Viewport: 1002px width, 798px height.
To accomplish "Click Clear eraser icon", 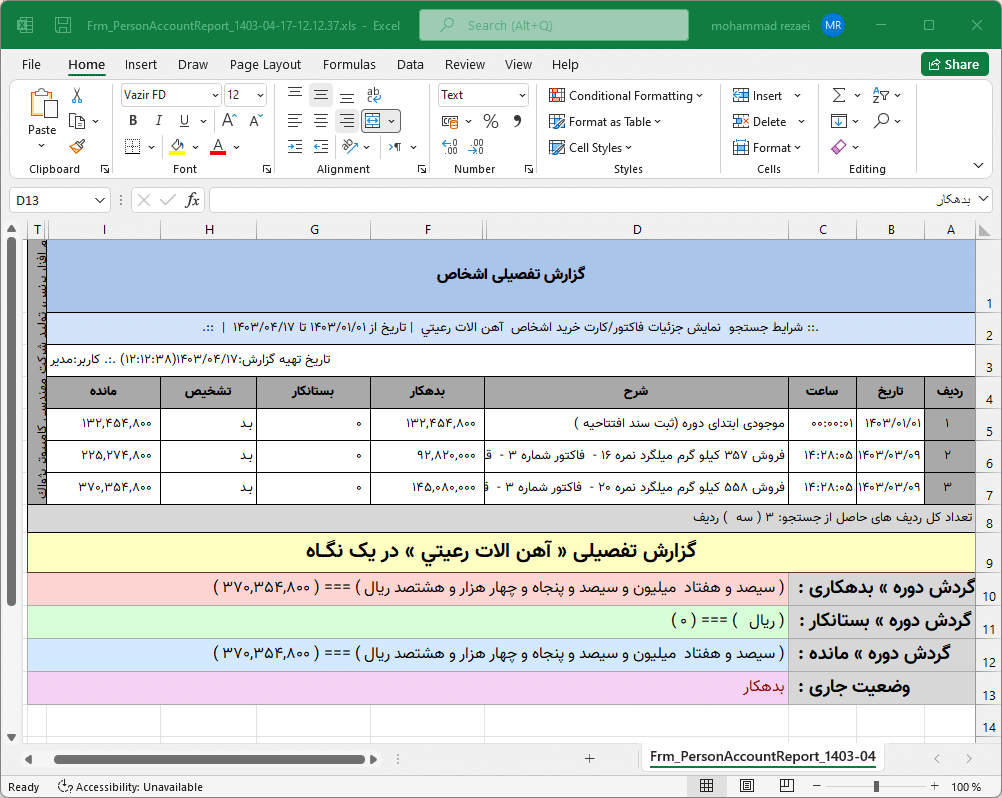I will click(x=838, y=147).
